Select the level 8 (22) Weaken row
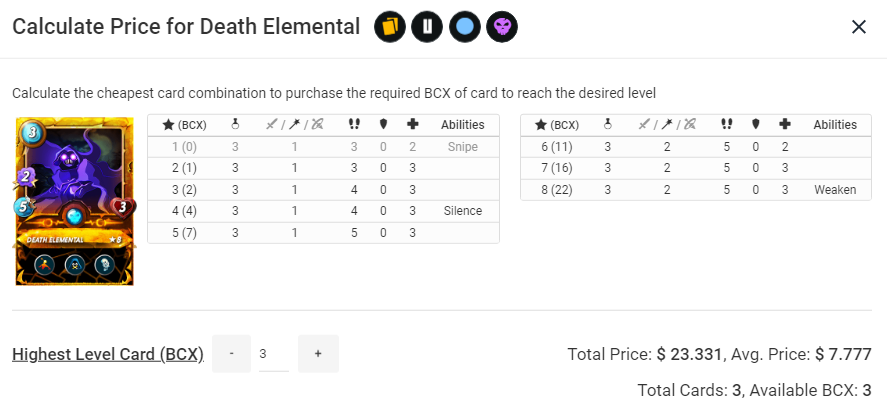The width and height of the screenshot is (887, 411). pos(696,190)
